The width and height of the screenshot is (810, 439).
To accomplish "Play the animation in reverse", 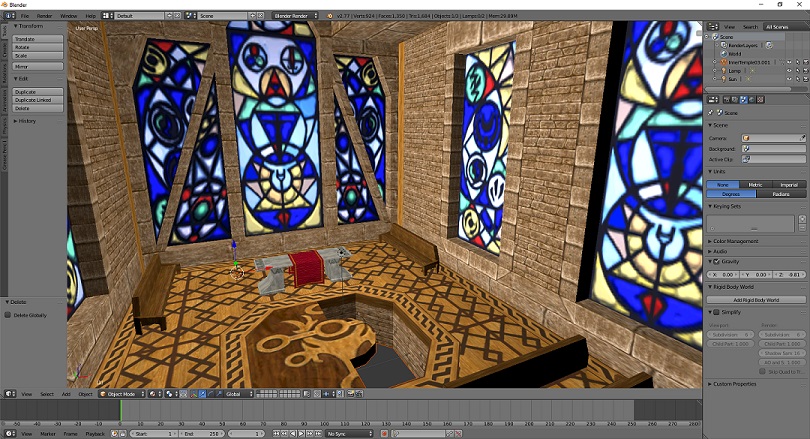I will [x=293, y=434].
